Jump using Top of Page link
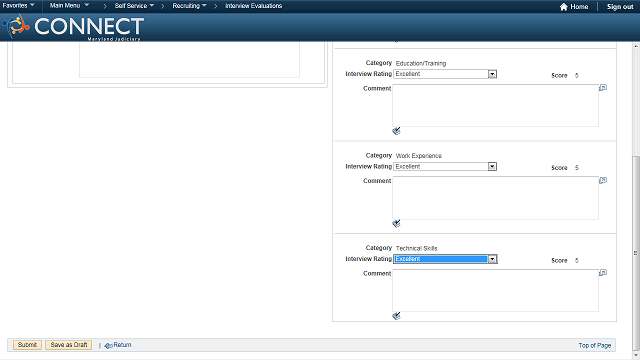 pyautogui.click(x=595, y=345)
